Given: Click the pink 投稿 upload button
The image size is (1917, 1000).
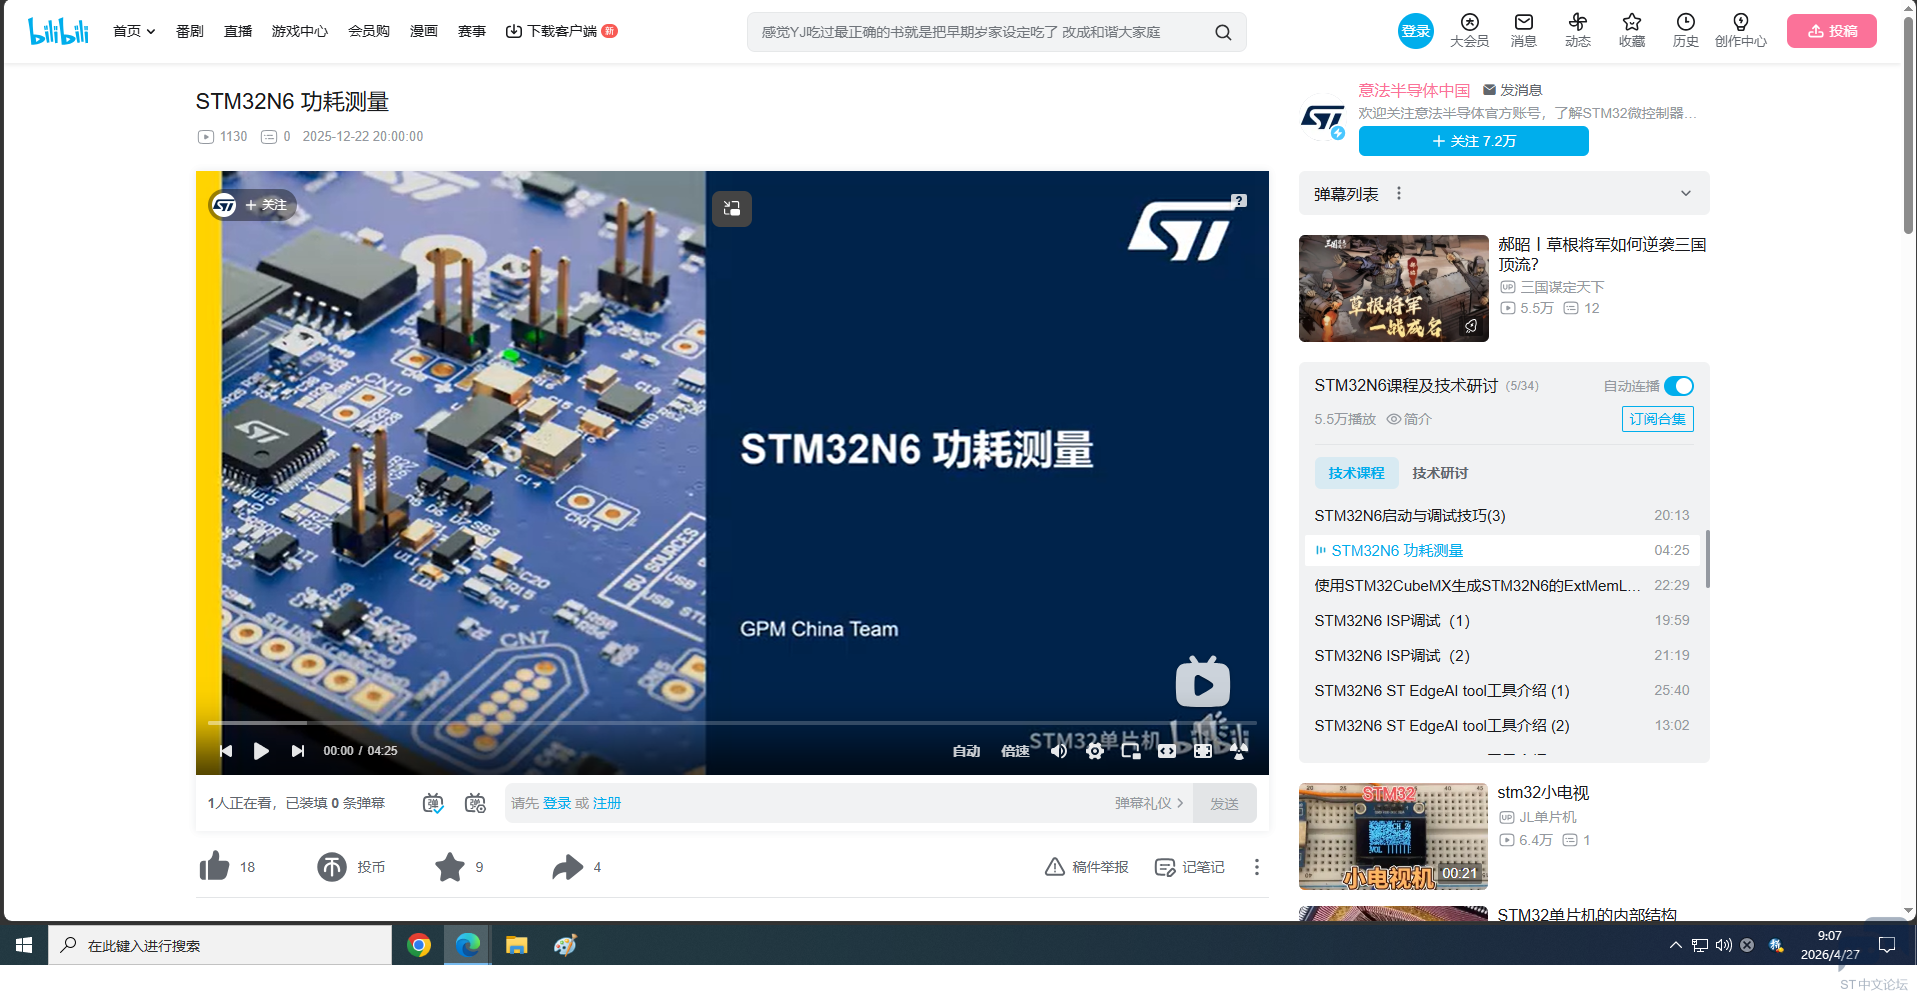Looking at the screenshot, I should 1832,31.
